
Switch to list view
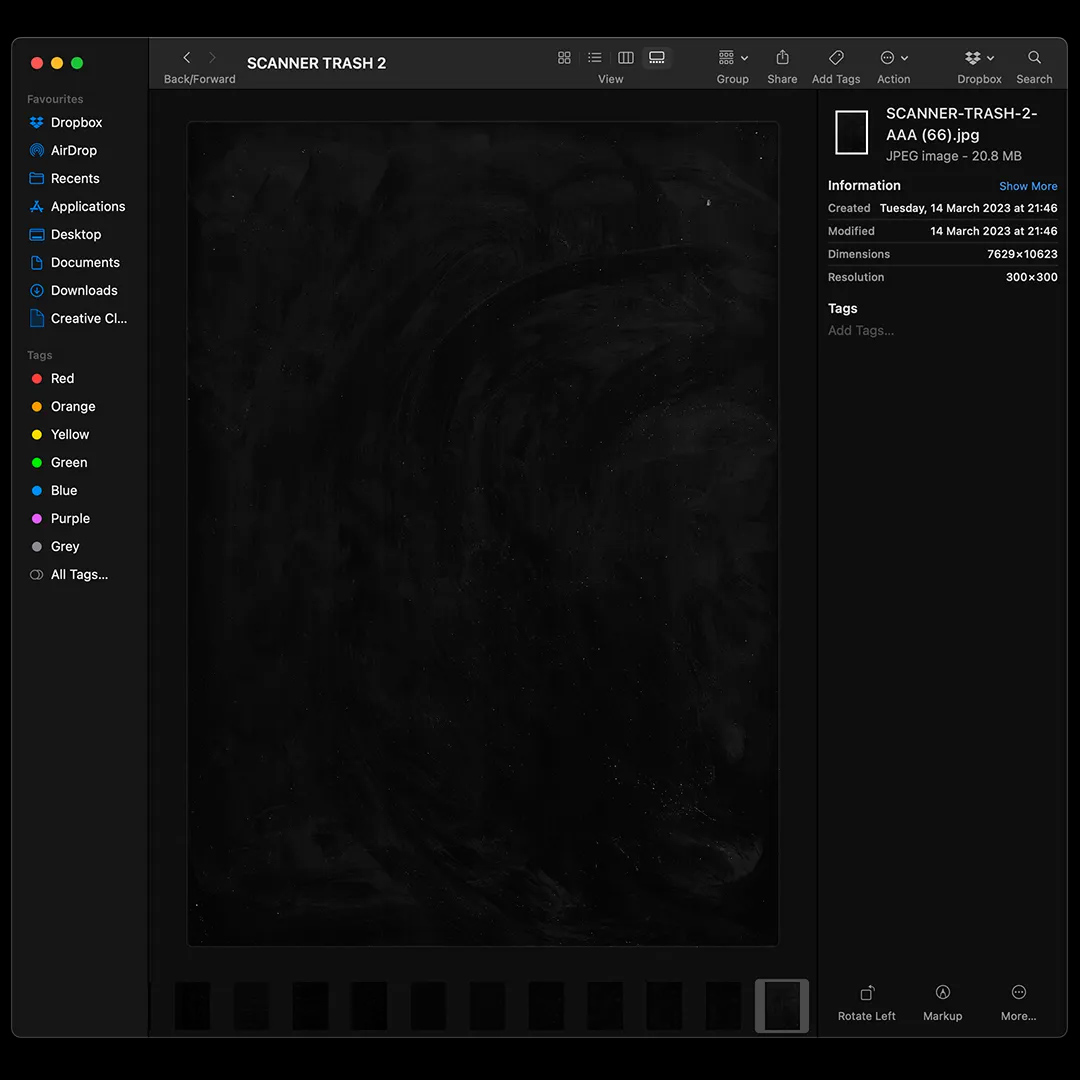(595, 58)
